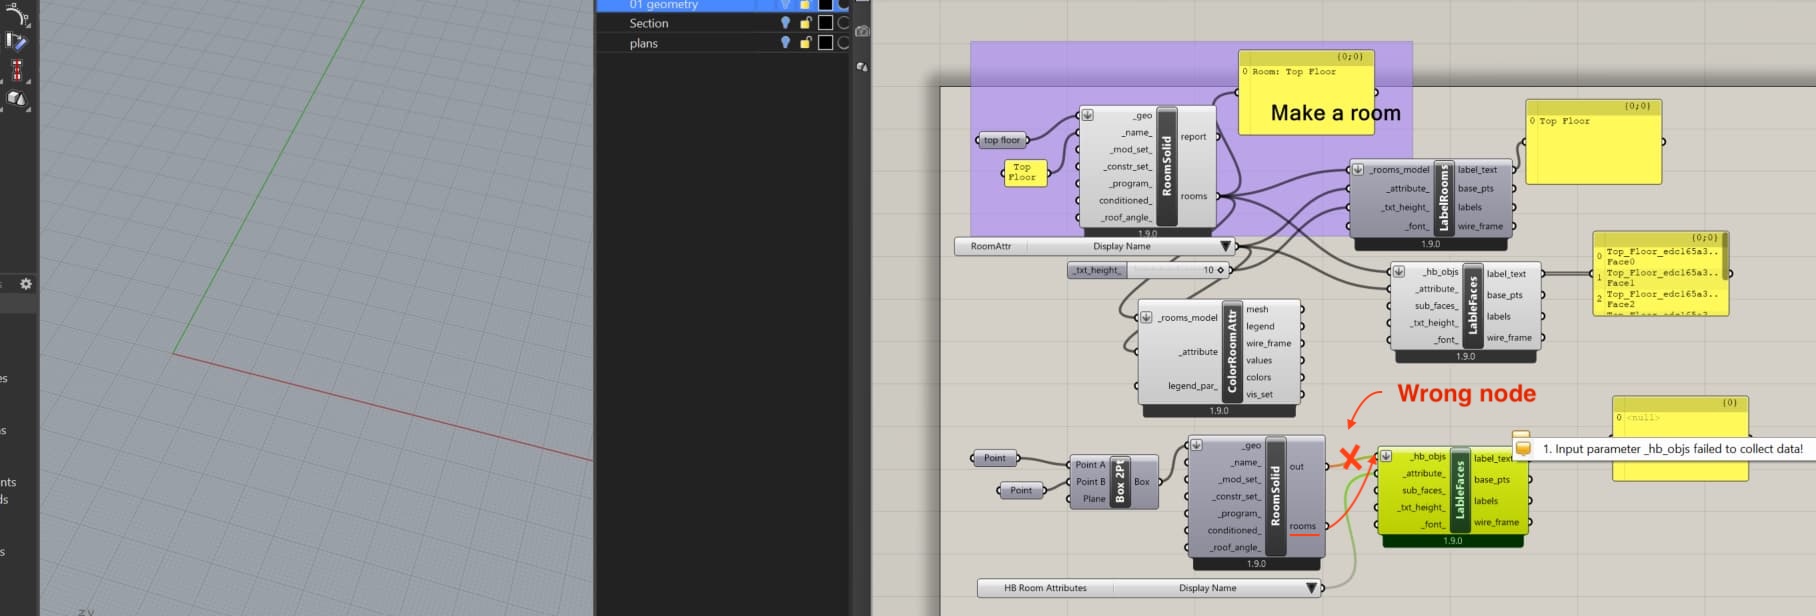This screenshot has width=1816, height=616.
Task: Click the arrow icon on ColorRoomAttr component
Action: coord(1146,317)
